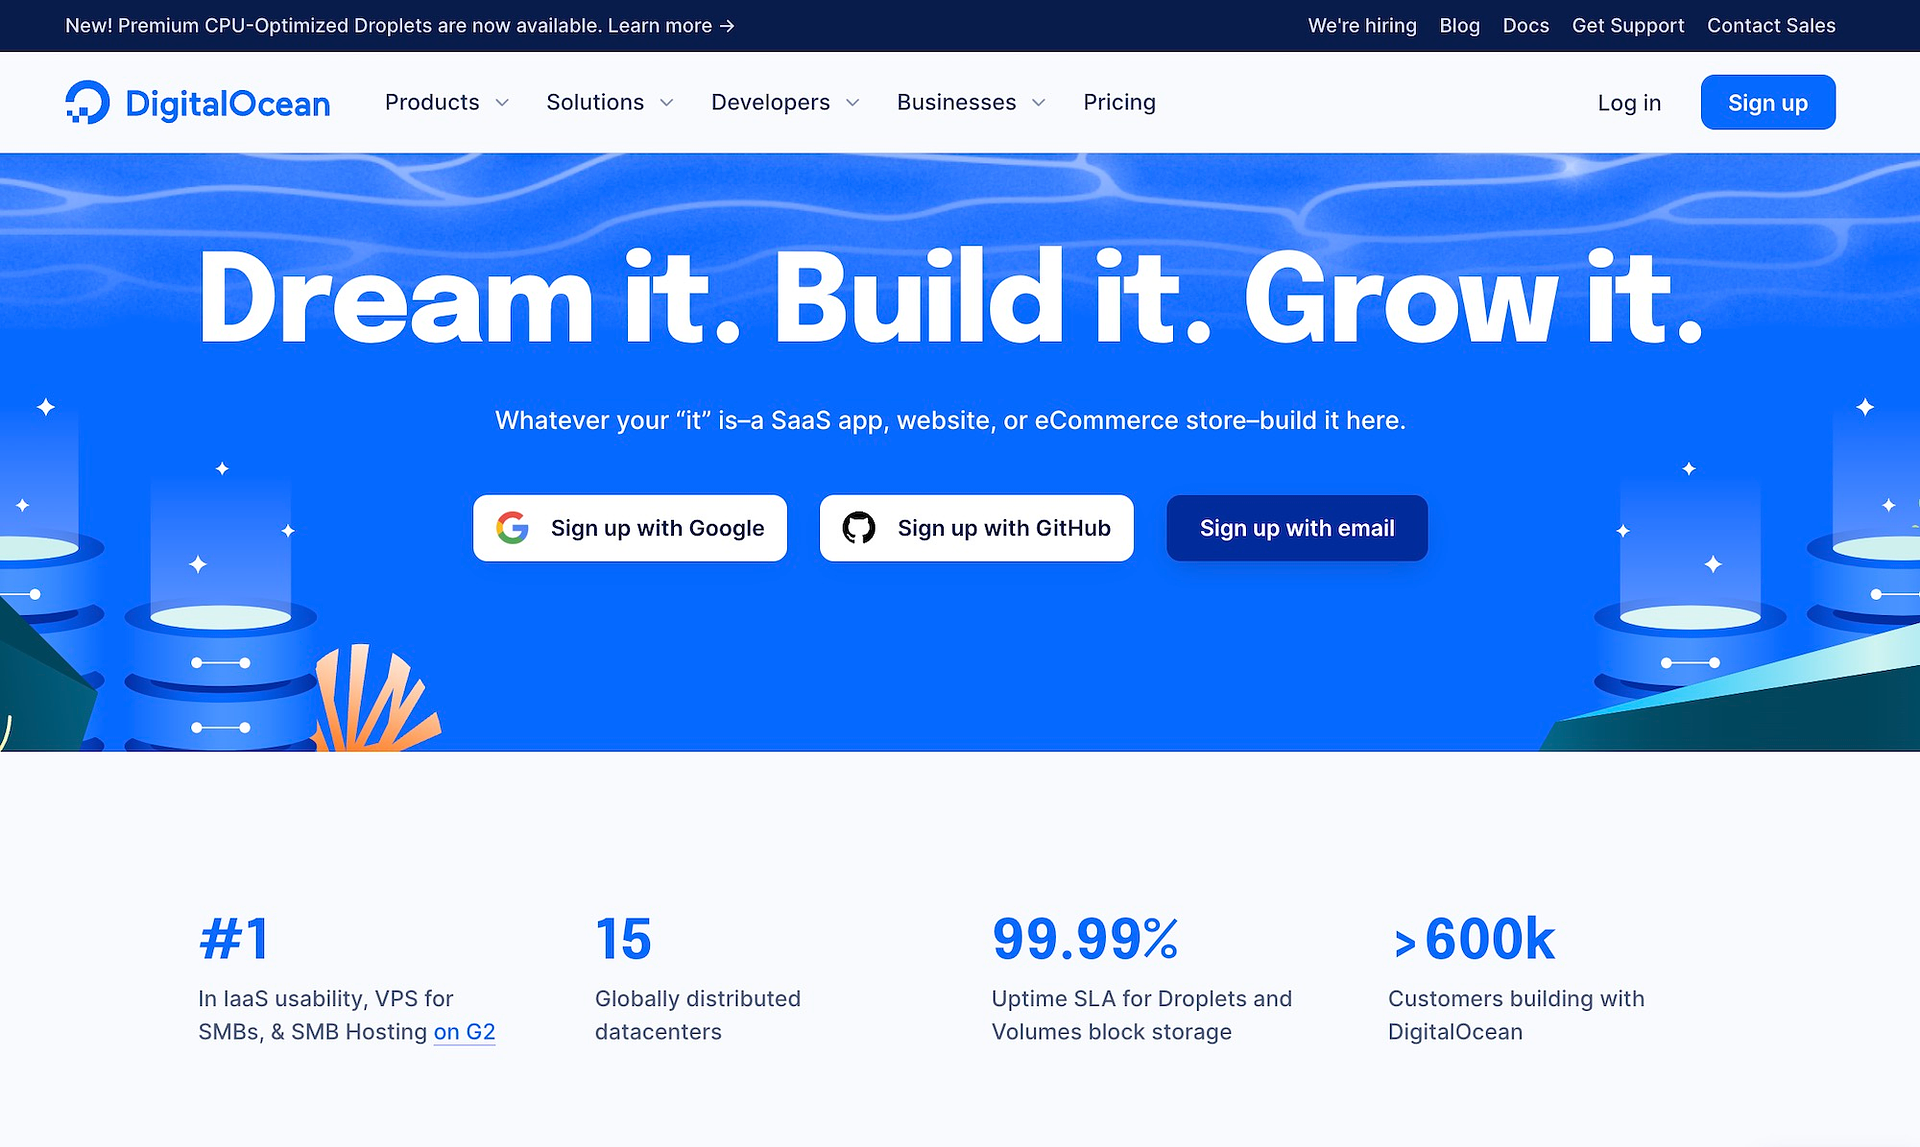Click the email sign-up envelope icon
The image size is (1920, 1147).
pos(1296,527)
